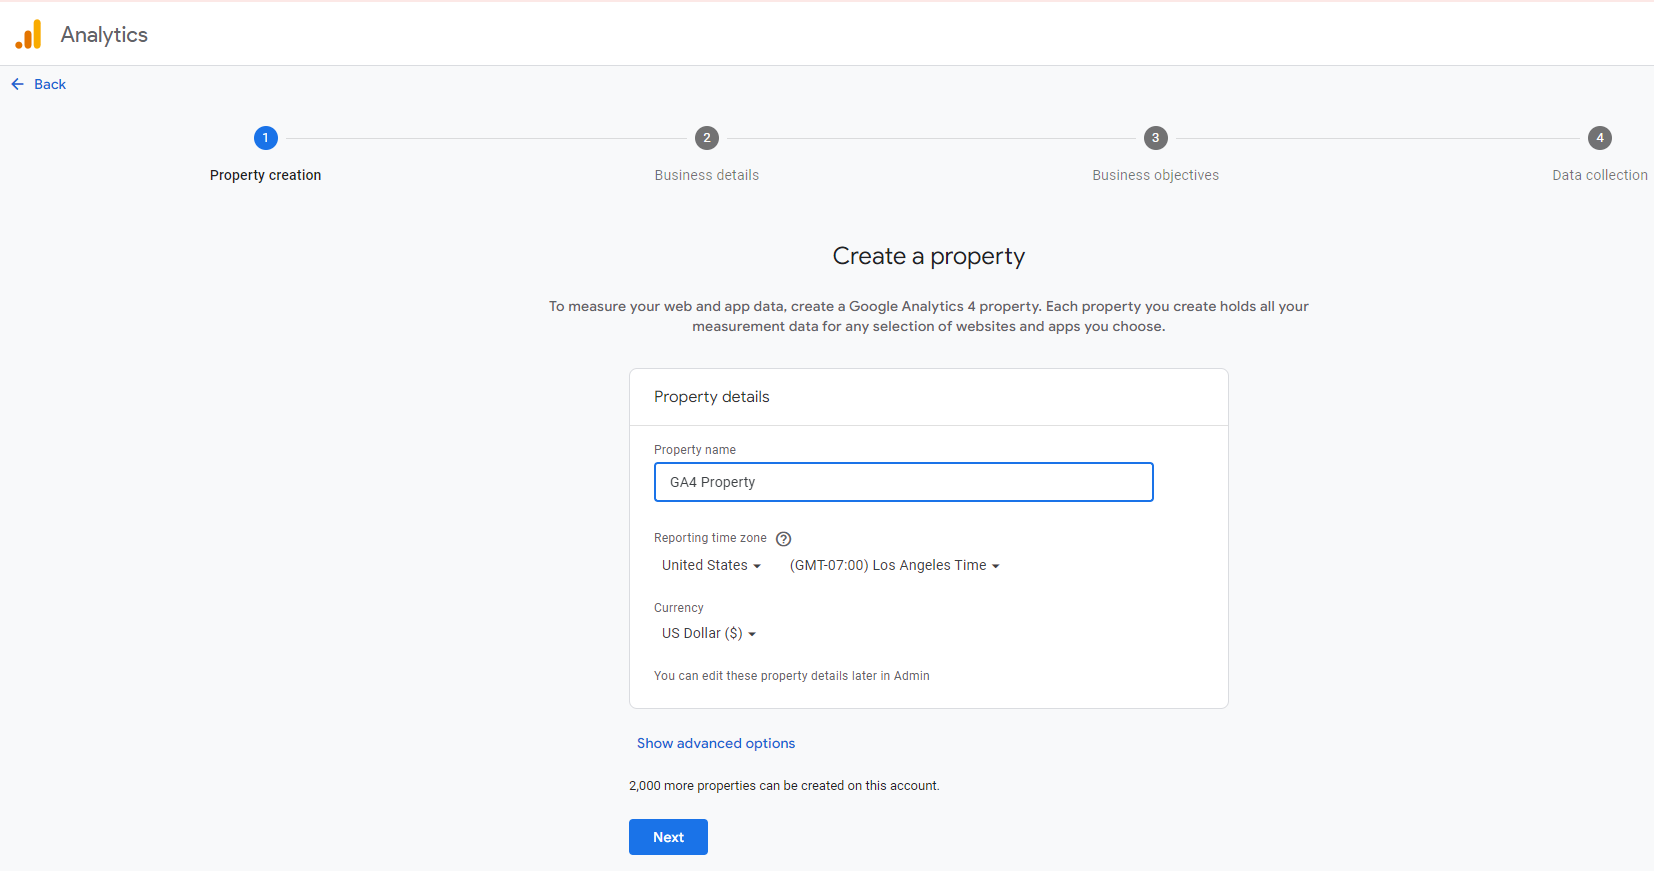Click the Data collection step label
The width and height of the screenshot is (1654, 871).
(x=1600, y=175)
